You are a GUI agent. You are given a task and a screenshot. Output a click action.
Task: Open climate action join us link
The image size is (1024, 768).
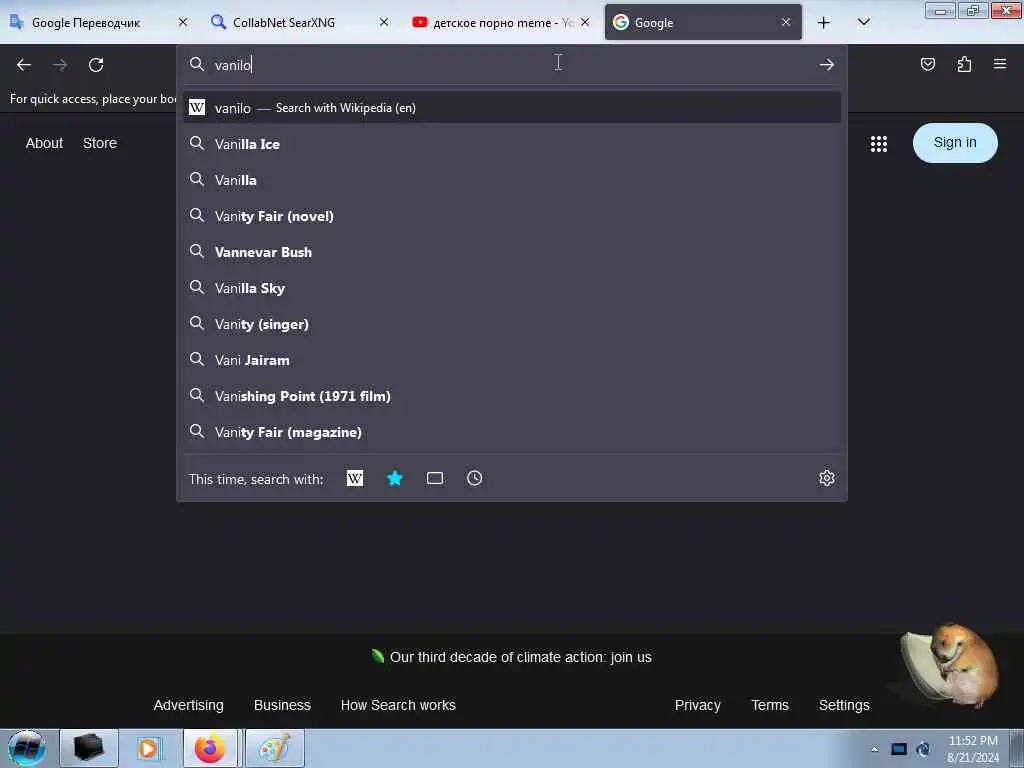pyautogui.click(x=511, y=657)
